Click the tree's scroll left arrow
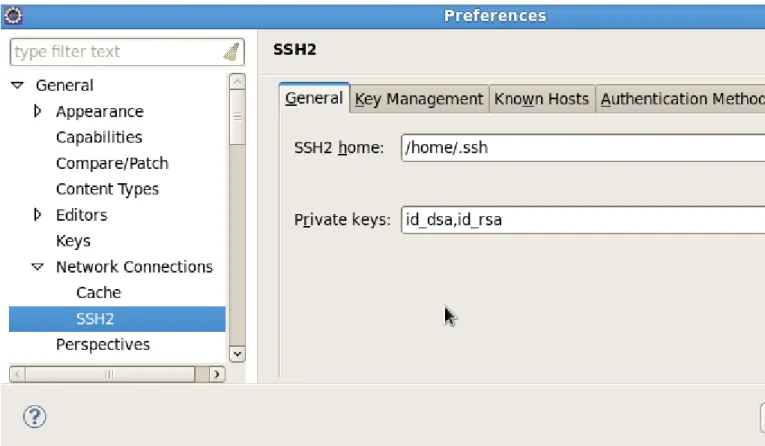765x446 pixels. pos(17,374)
